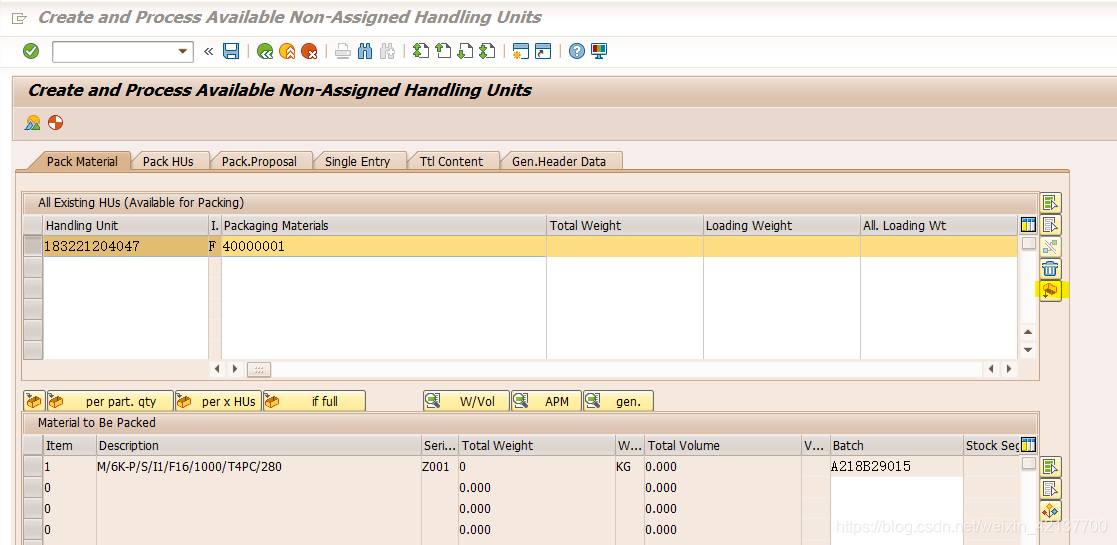
Task: Click Deselect All icon beside Material to Be Packed
Action: point(1050,489)
